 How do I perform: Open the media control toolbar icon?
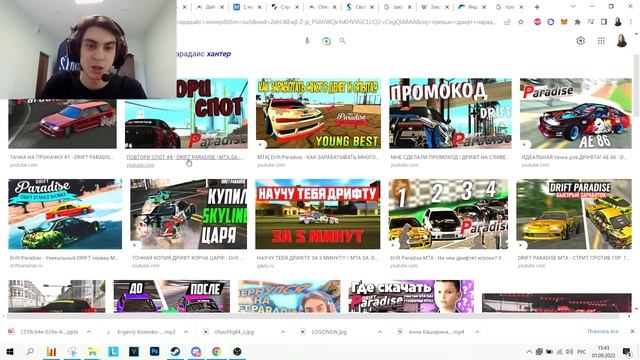(591, 22)
